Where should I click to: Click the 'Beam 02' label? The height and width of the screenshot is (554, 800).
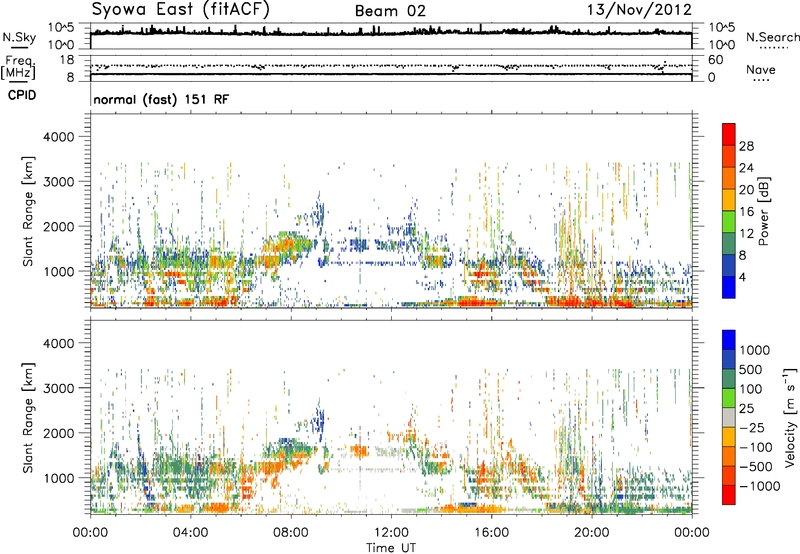(390, 11)
